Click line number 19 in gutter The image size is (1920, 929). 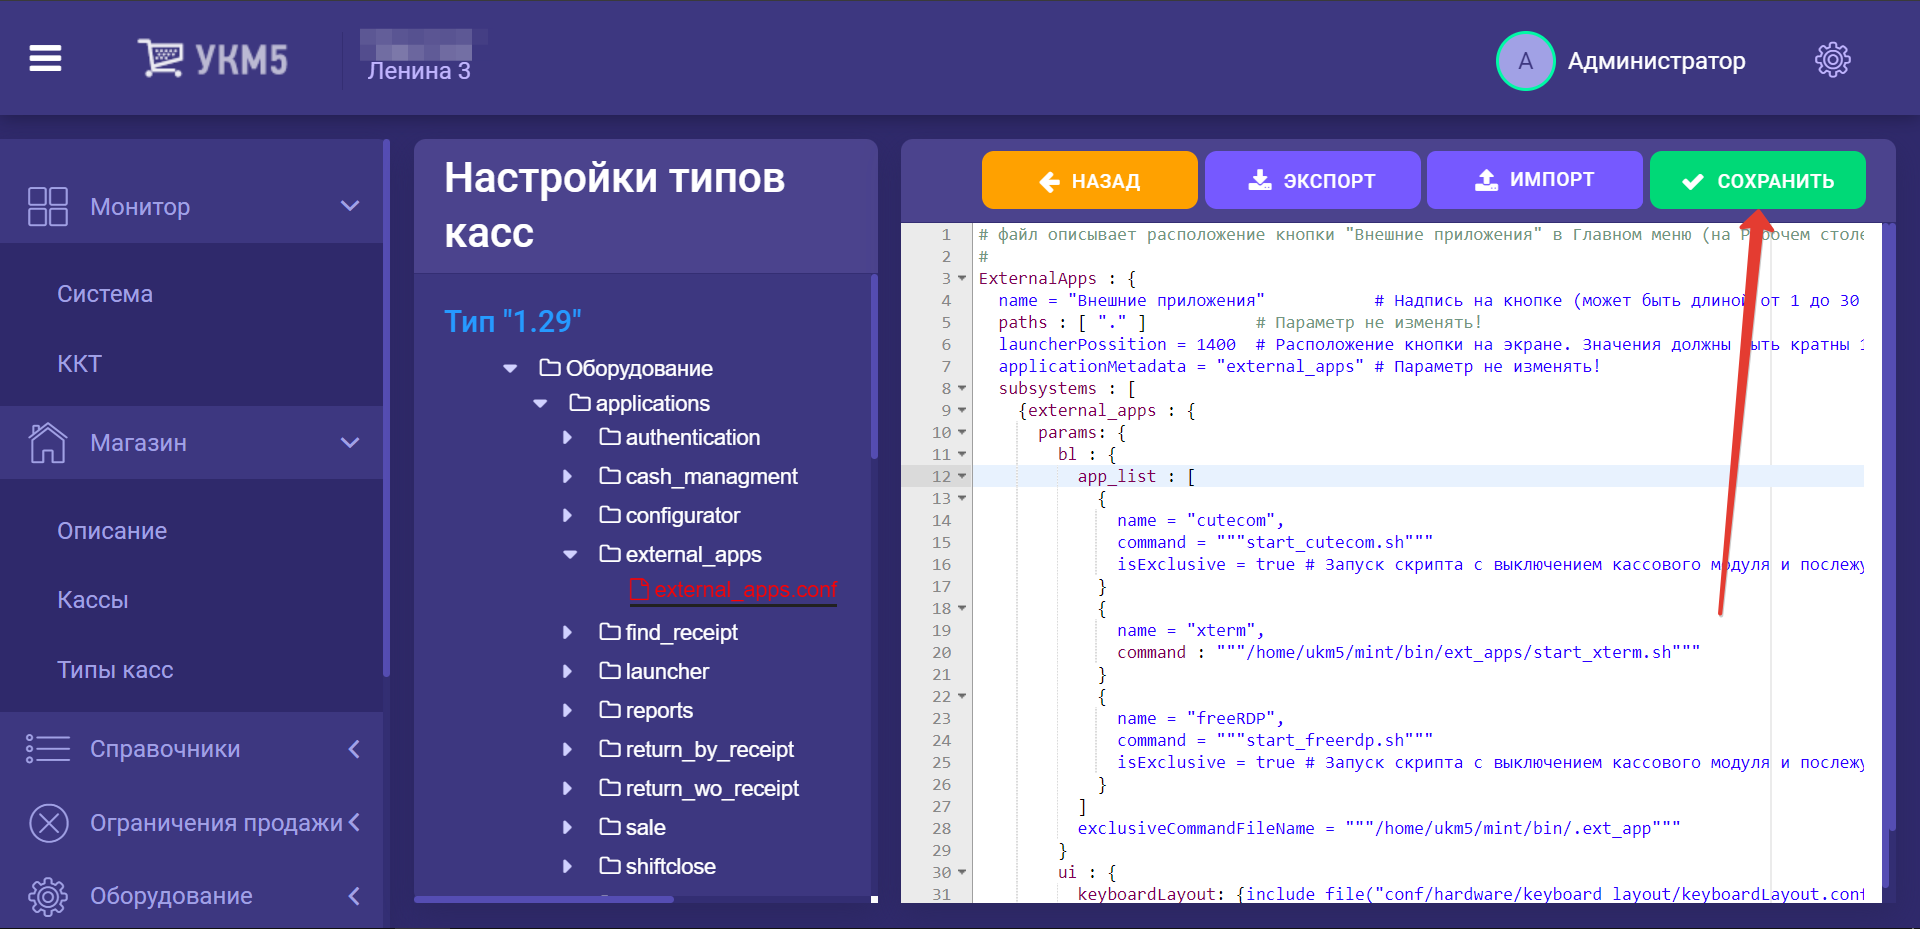click(941, 630)
